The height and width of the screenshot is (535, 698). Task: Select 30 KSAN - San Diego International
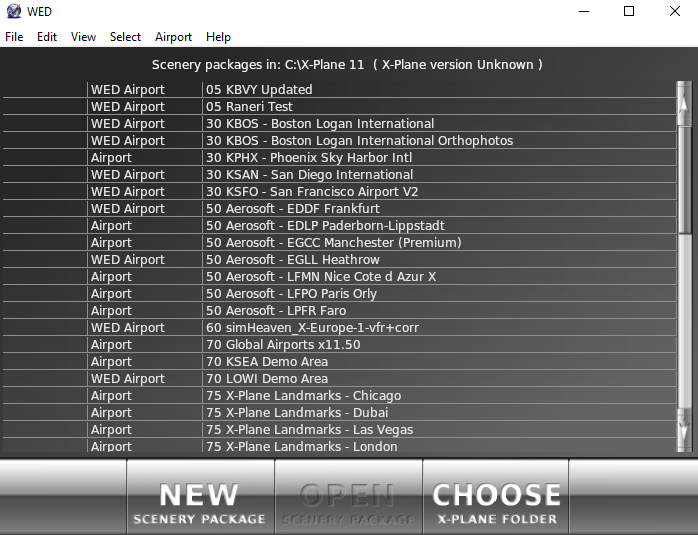pyautogui.click(x=339, y=174)
